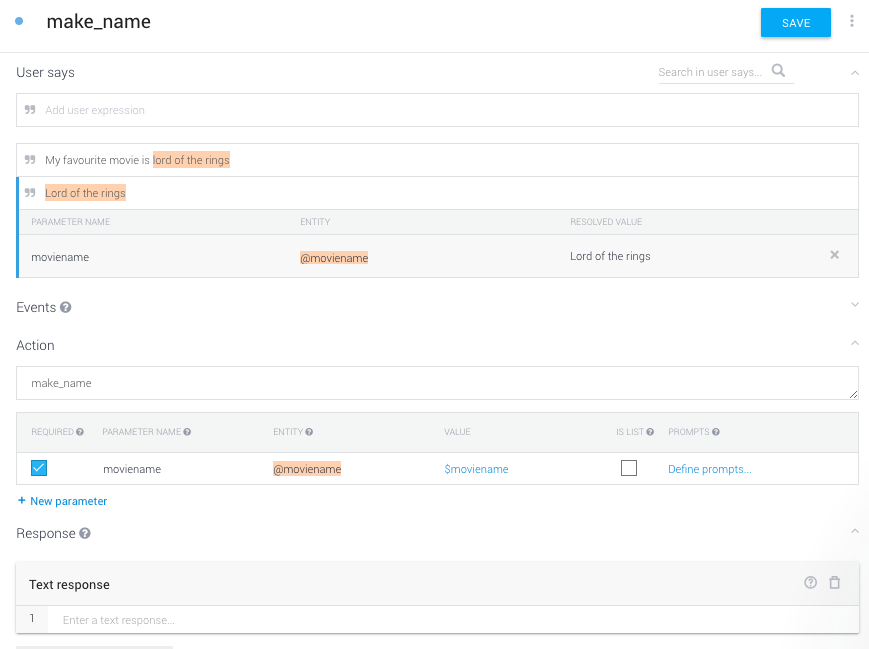The width and height of the screenshot is (869, 649).
Task: Click the search magnifier icon
Action: tap(778, 71)
